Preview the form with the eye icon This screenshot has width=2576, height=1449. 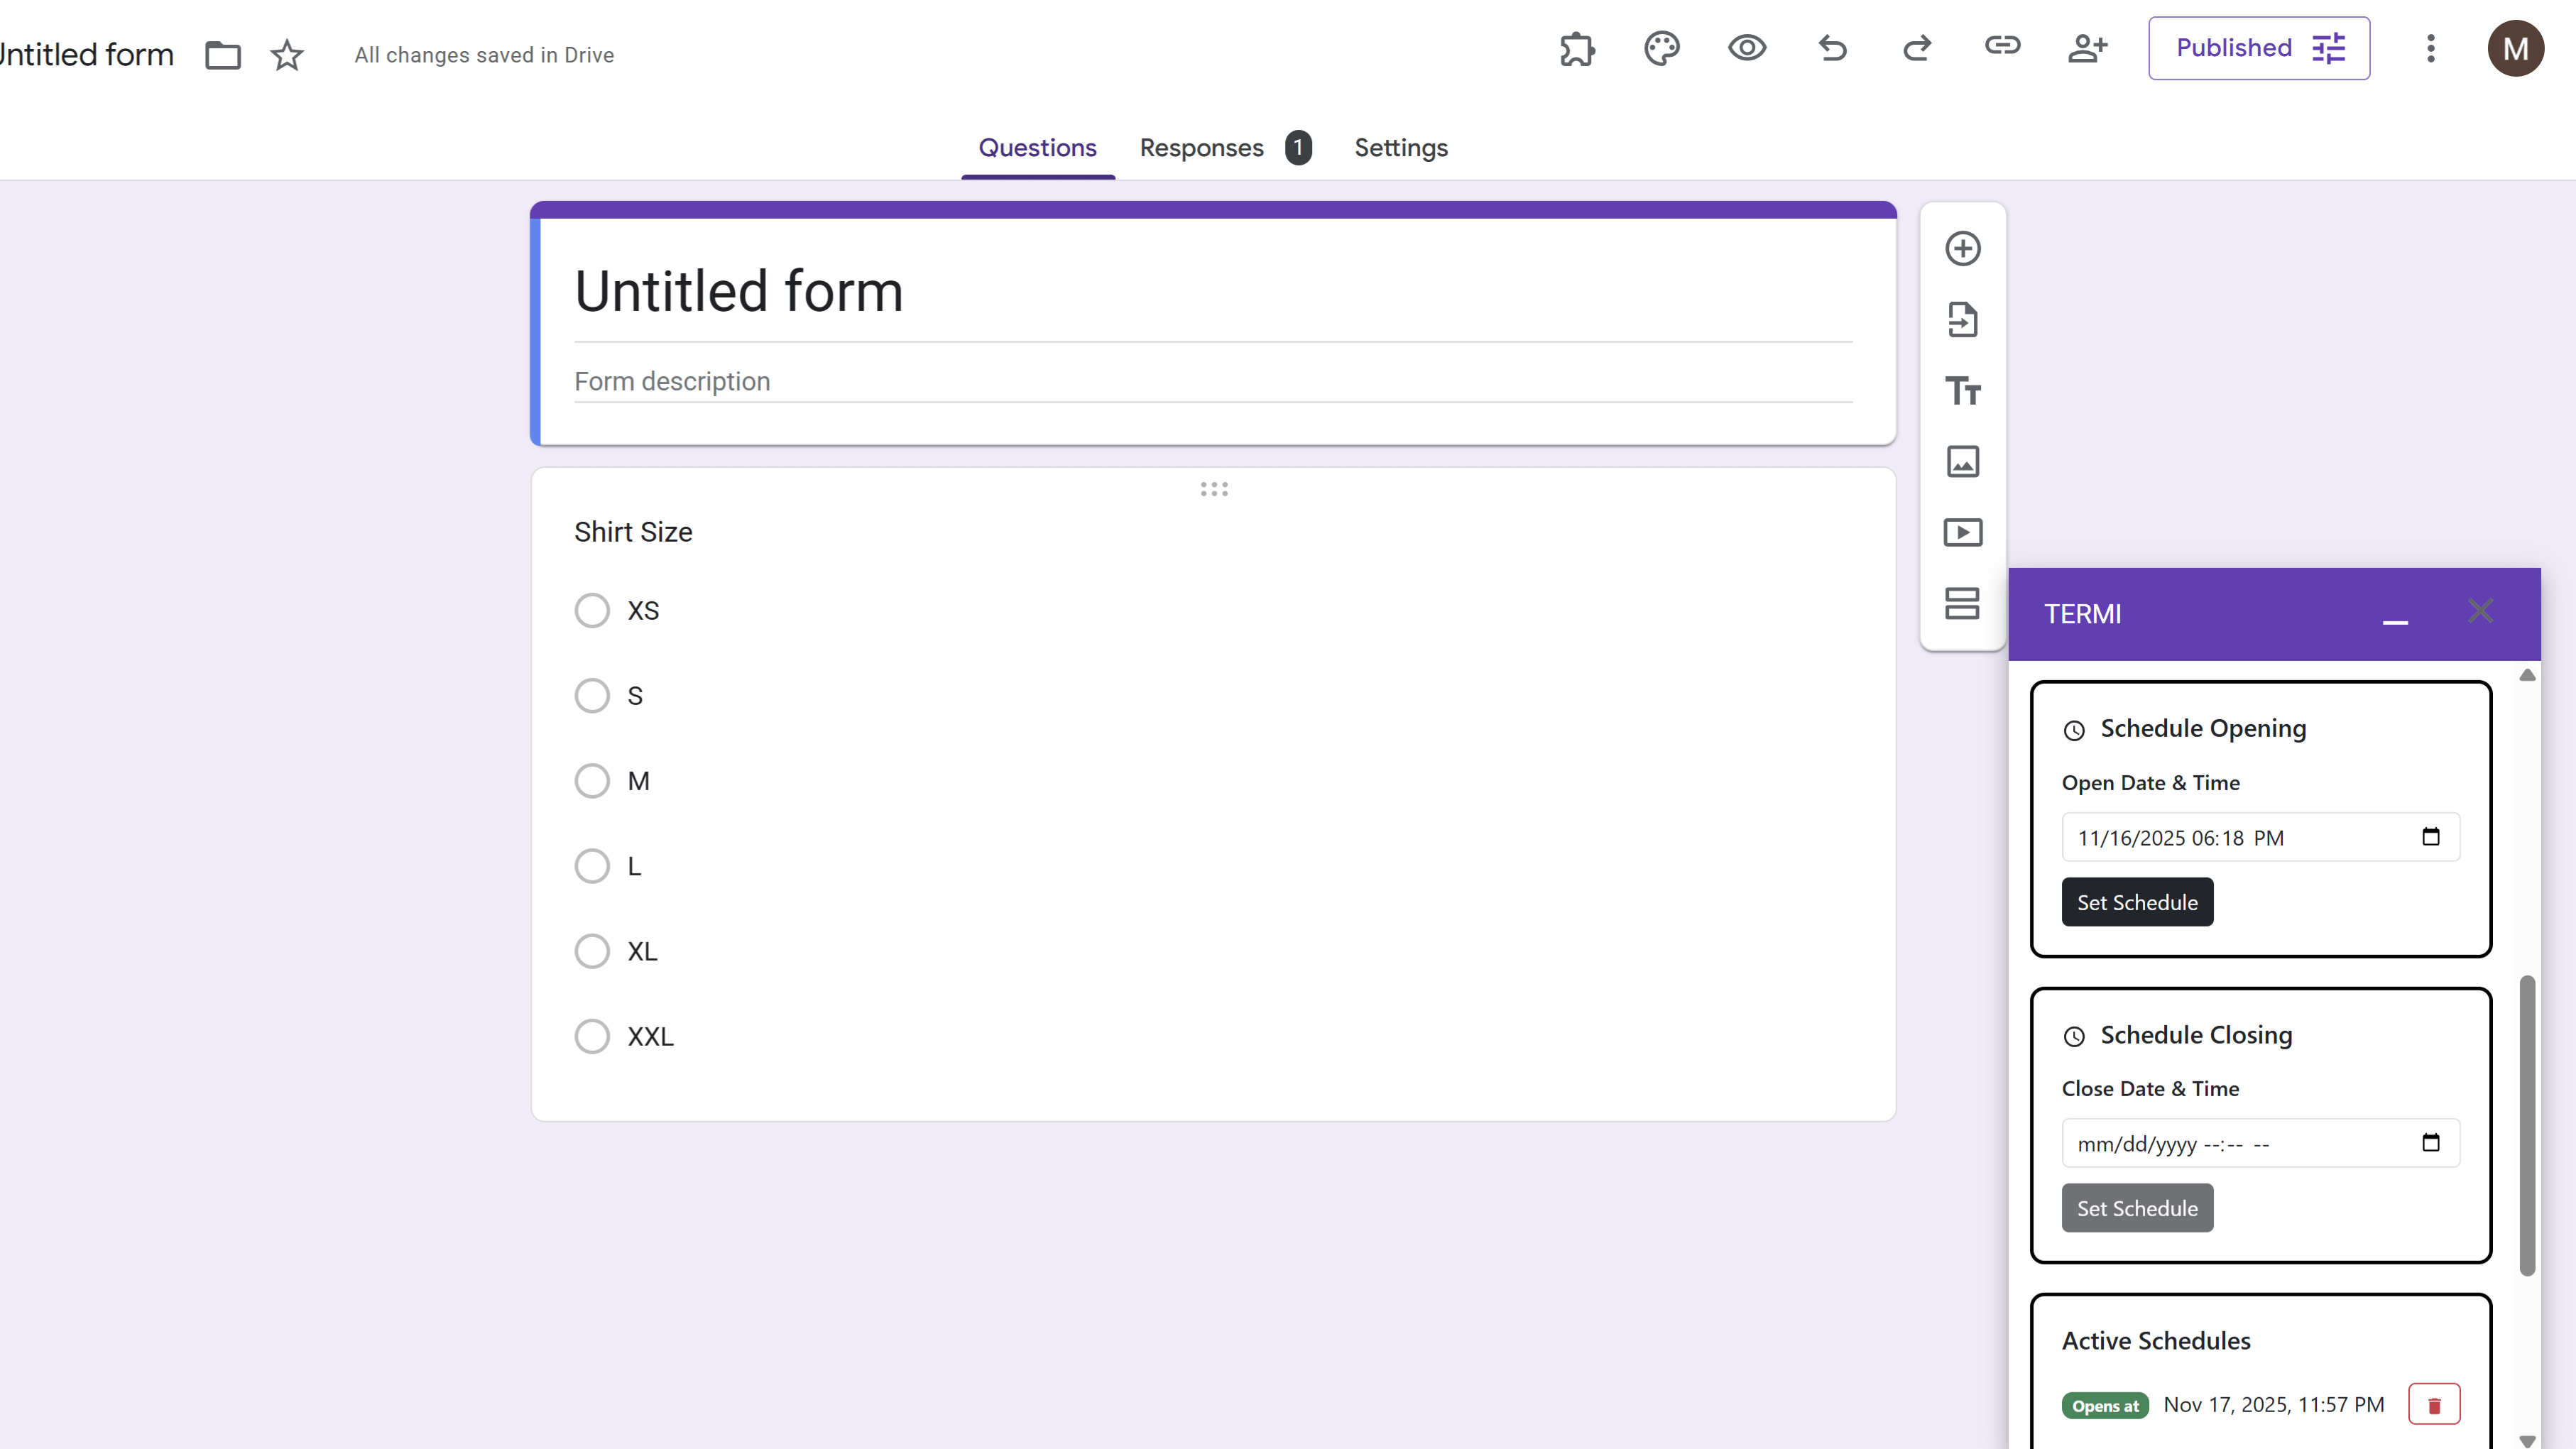click(1746, 48)
